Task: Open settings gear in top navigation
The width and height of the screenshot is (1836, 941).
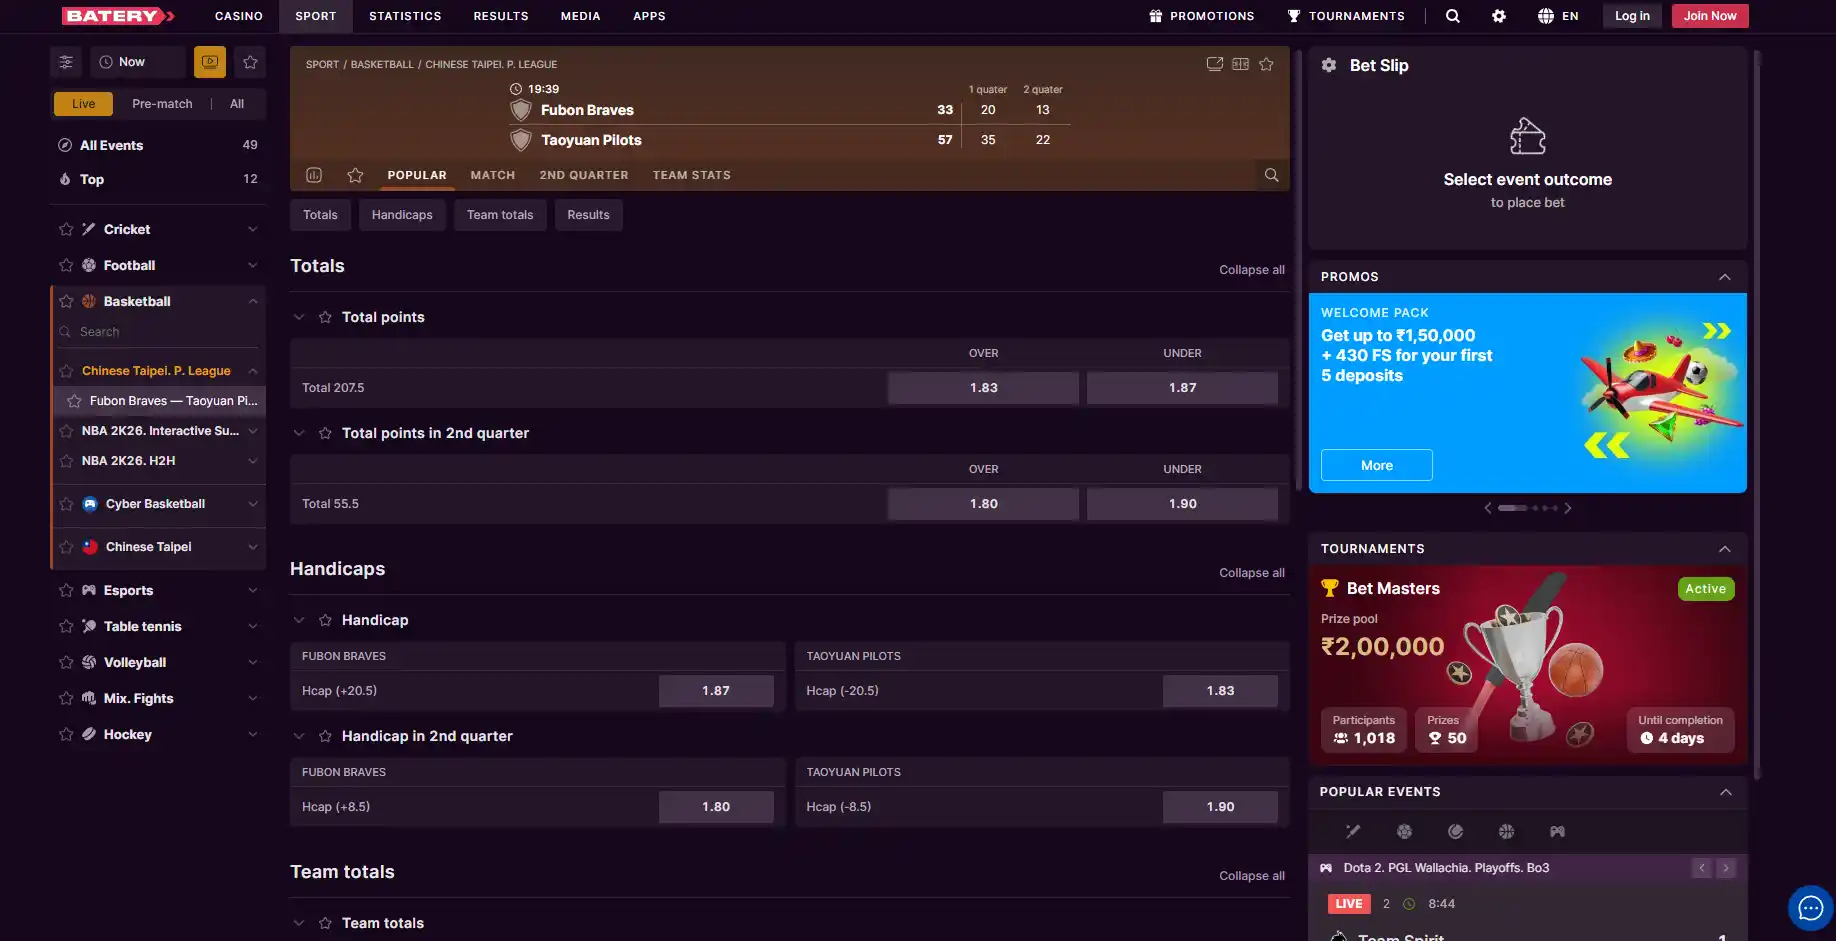Action: click(1499, 16)
